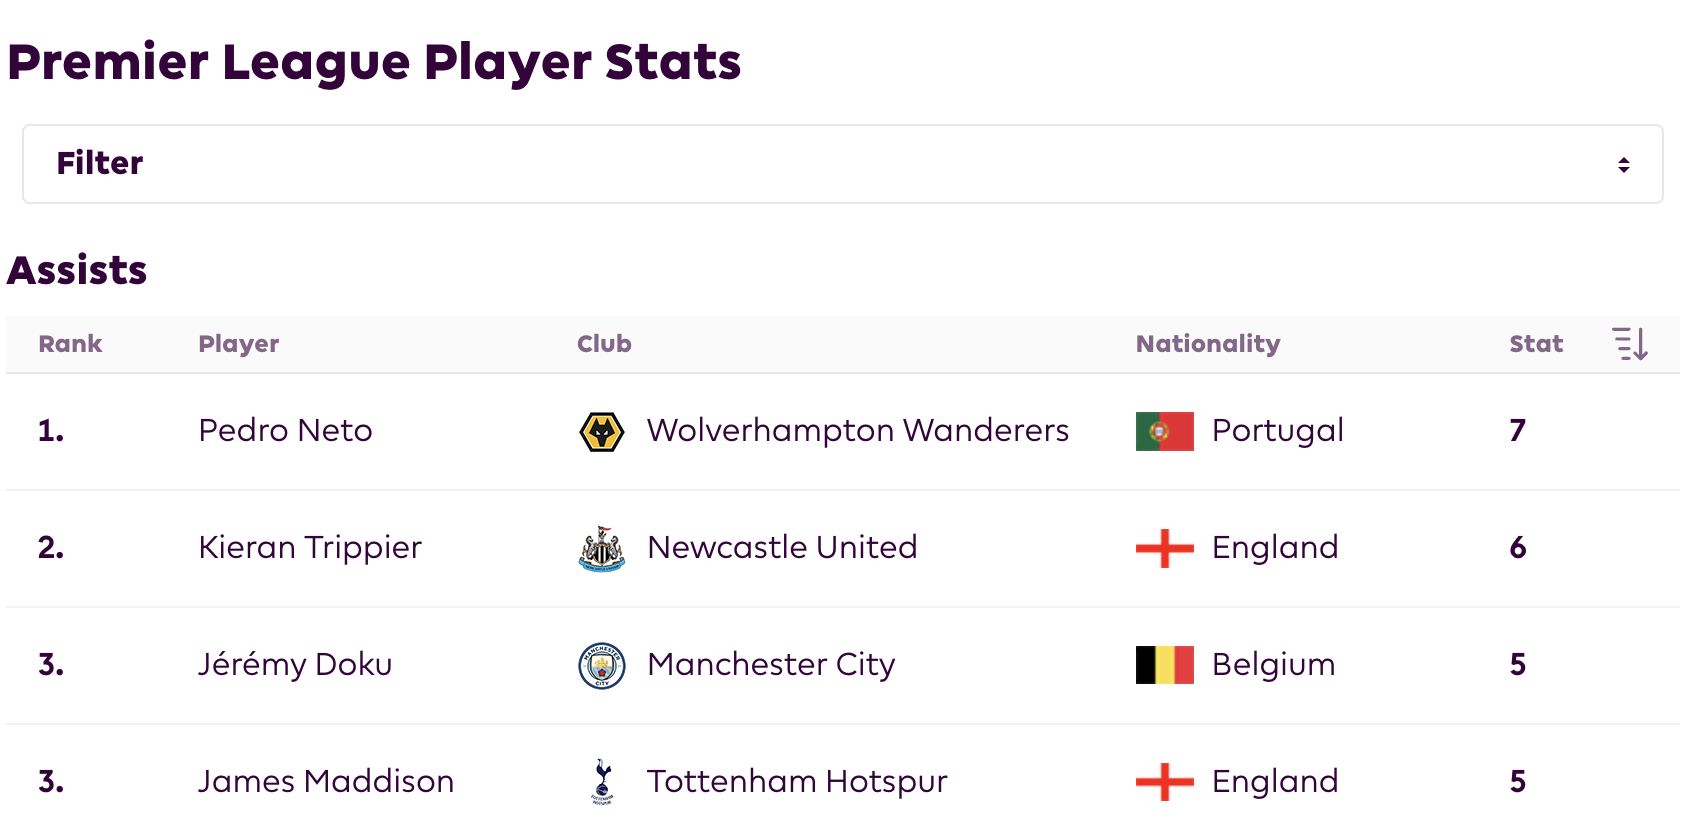Open Pedro Neto's player page

coord(285,431)
